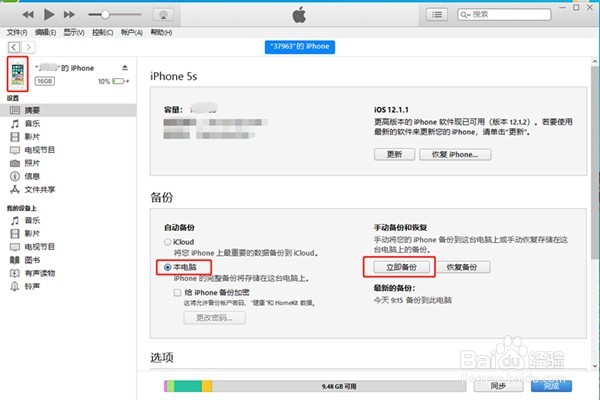
Task: Select the iCloud backup radio button
Action: 168,242
